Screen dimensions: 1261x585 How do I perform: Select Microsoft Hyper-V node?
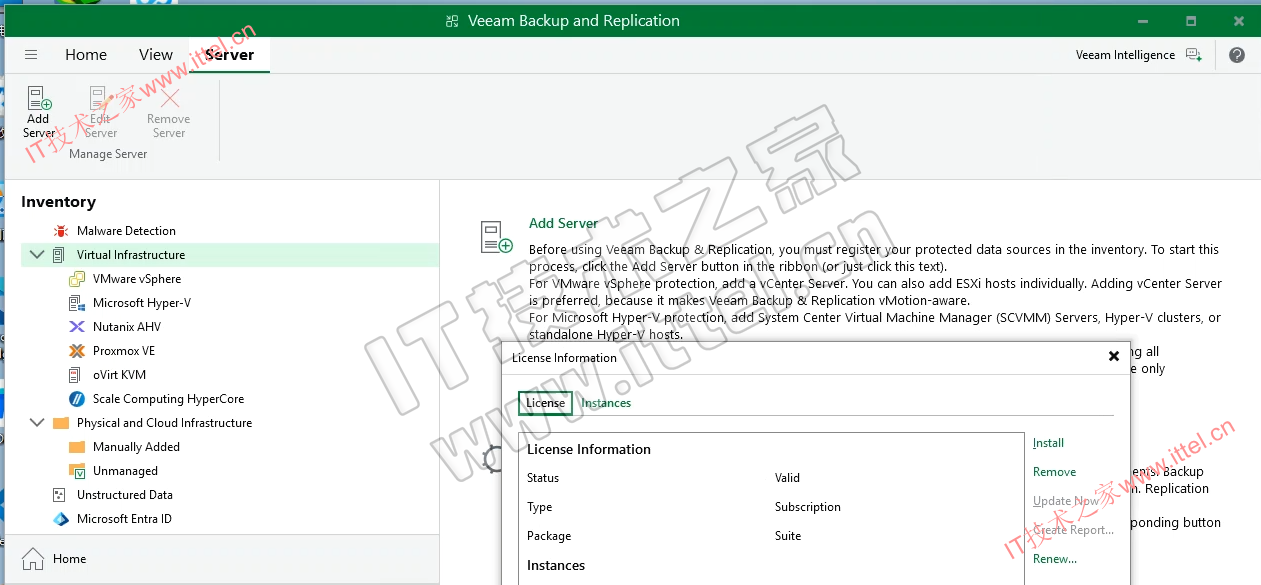pyautogui.click(x=141, y=303)
